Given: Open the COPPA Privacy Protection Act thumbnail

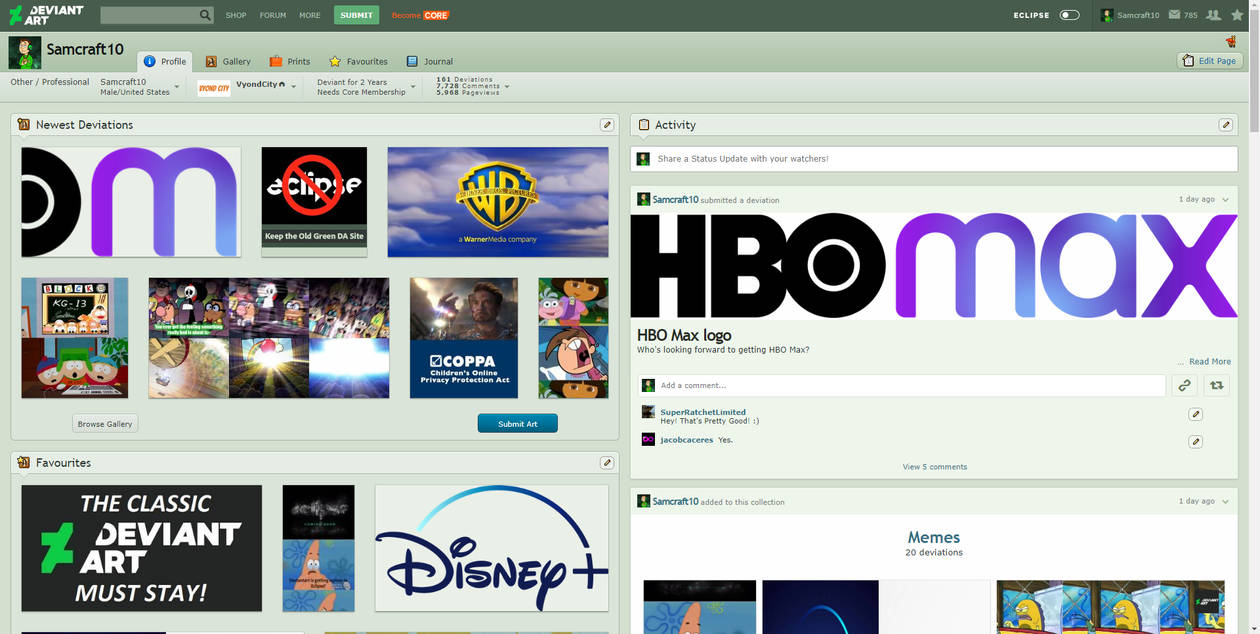Looking at the screenshot, I should coord(464,338).
